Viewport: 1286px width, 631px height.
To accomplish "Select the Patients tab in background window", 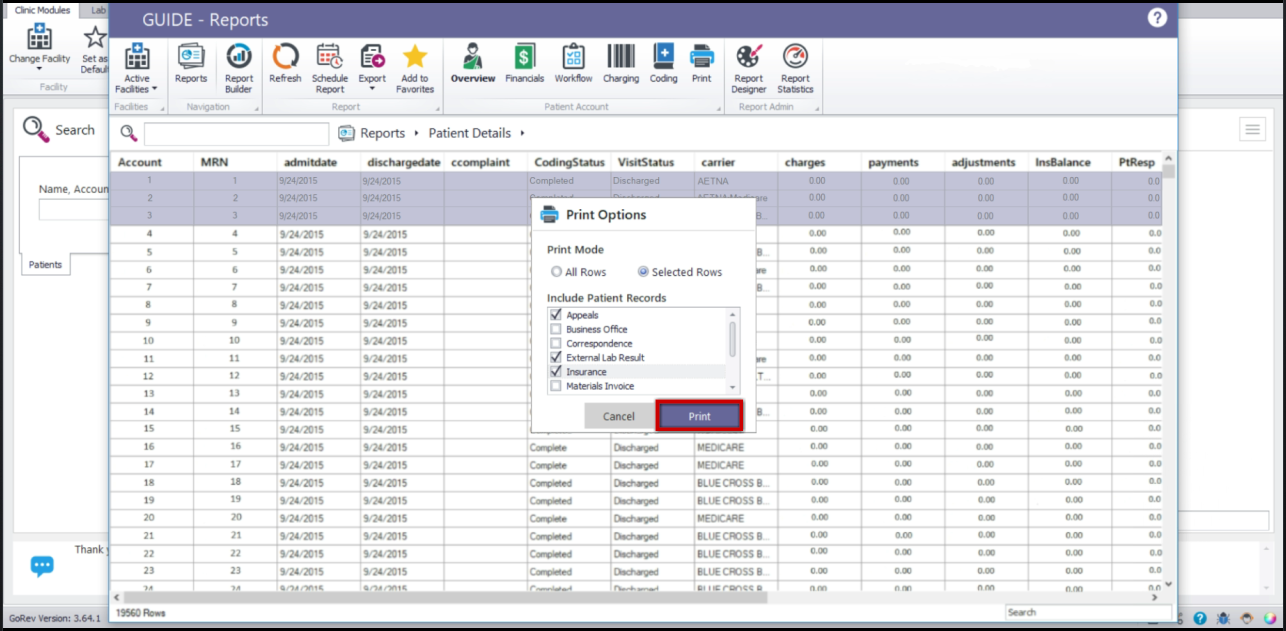I will point(45,264).
